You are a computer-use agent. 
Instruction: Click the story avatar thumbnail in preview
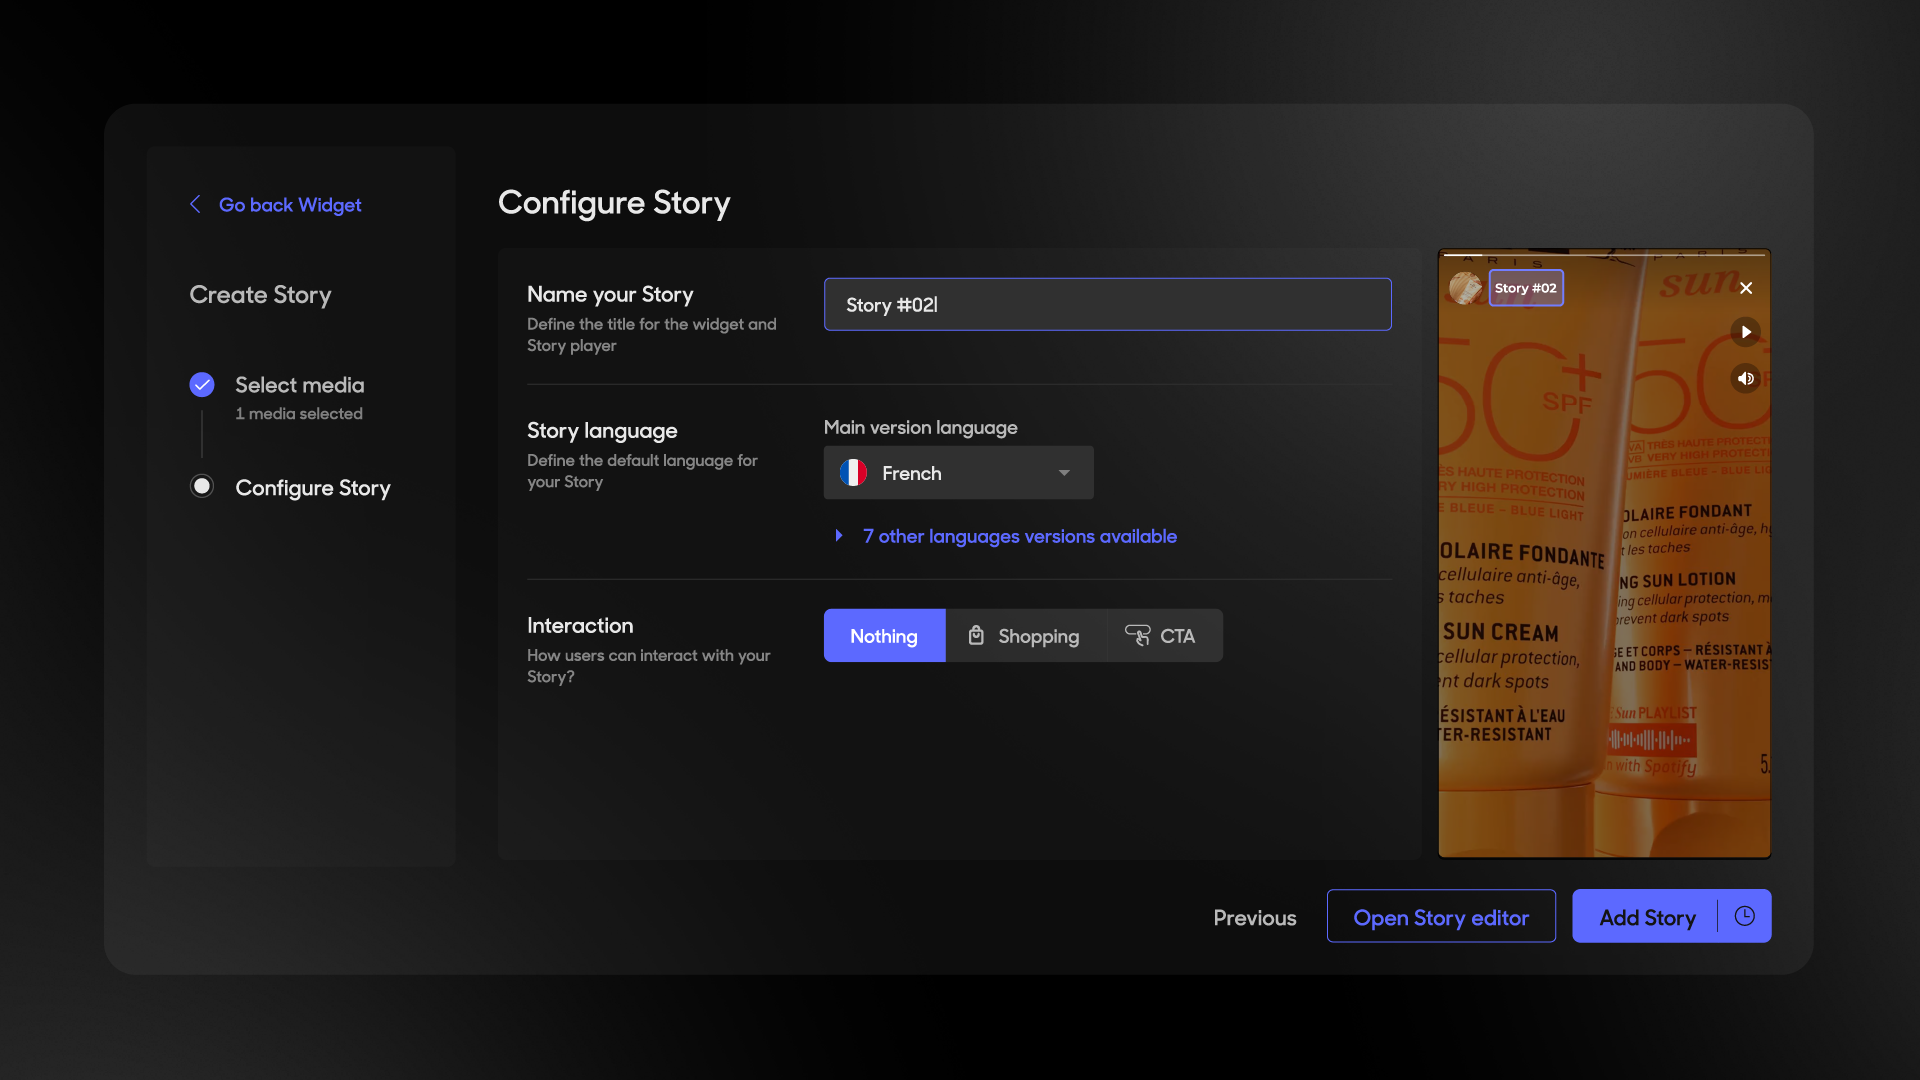click(x=1465, y=288)
